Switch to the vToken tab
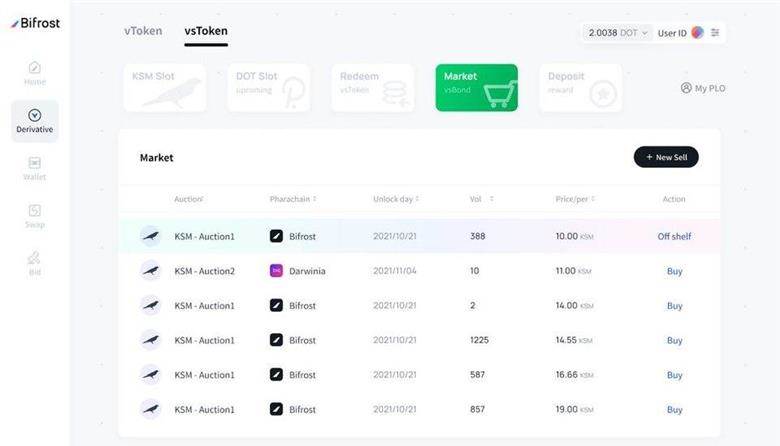Screen dimensions: 780x446 (143, 31)
